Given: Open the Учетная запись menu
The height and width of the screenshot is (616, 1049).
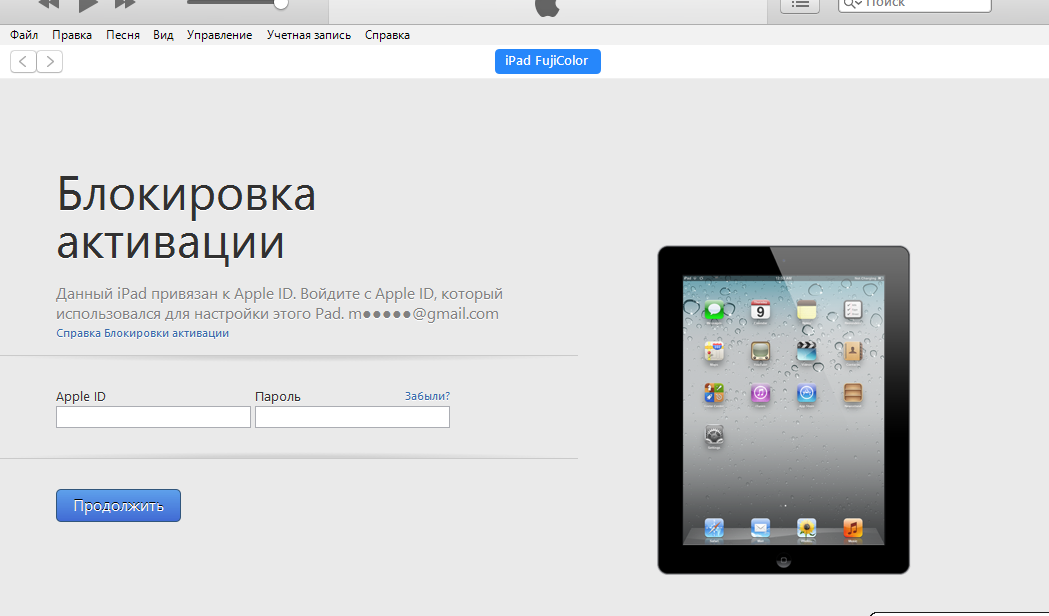Looking at the screenshot, I should 308,34.
